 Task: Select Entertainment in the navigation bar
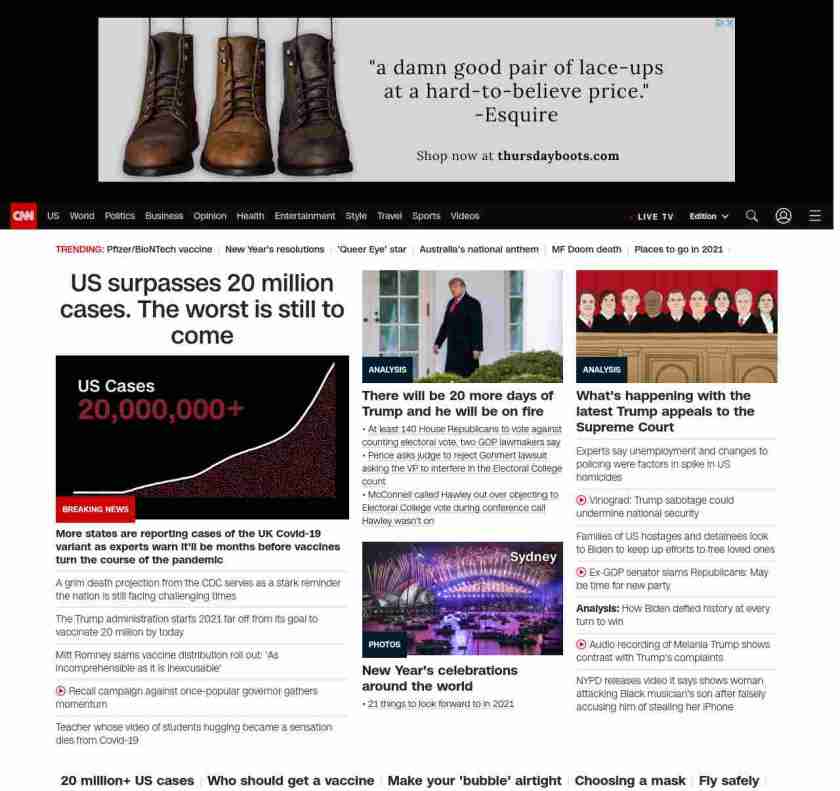(x=305, y=216)
